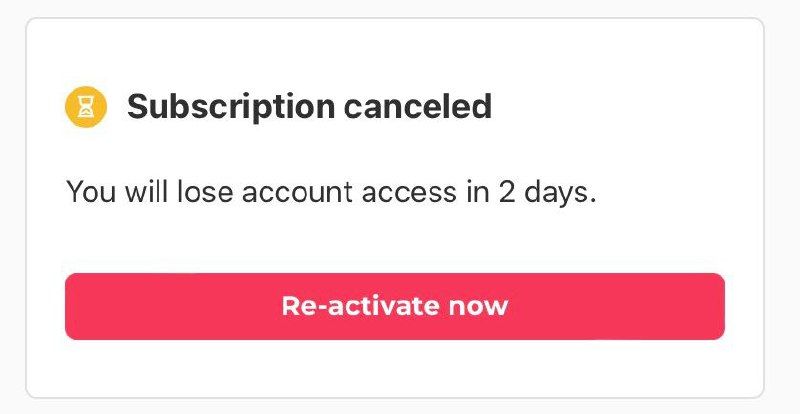Click the account access warning message

331,191
